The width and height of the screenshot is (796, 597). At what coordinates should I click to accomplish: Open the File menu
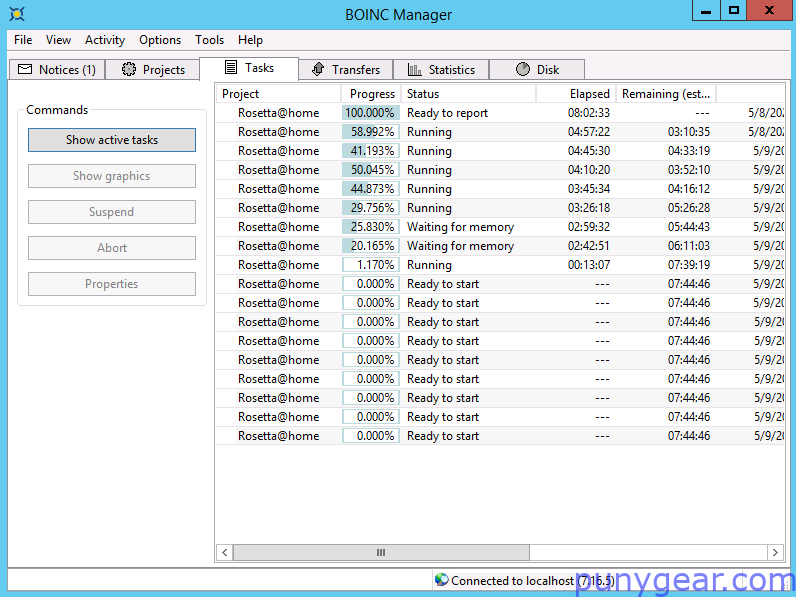pyautogui.click(x=23, y=40)
